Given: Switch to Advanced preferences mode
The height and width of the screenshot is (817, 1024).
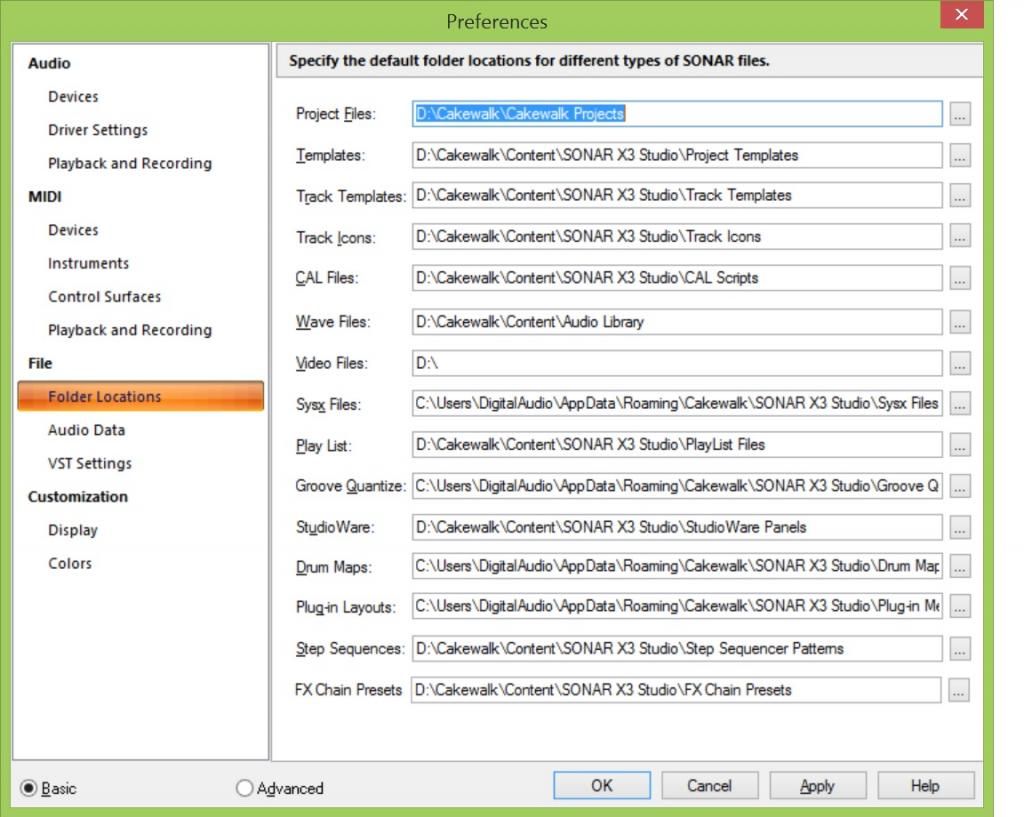Looking at the screenshot, I should pos(245,788).
